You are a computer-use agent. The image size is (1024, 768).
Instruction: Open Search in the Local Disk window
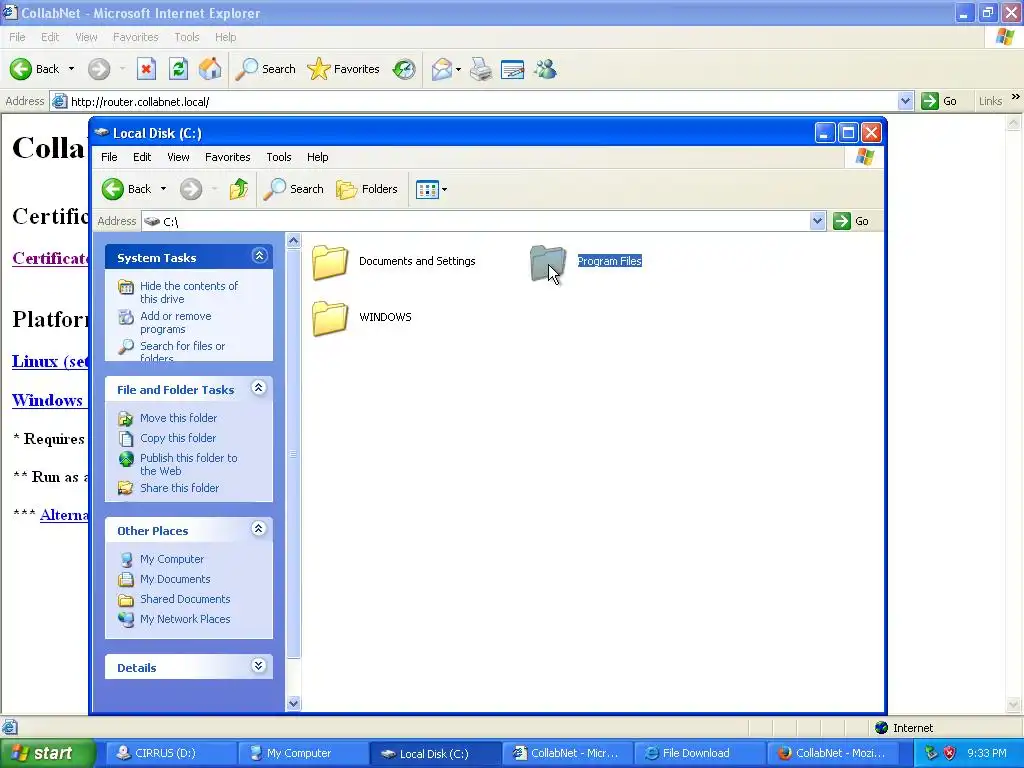pyautogui.click(x=294, y=189)
